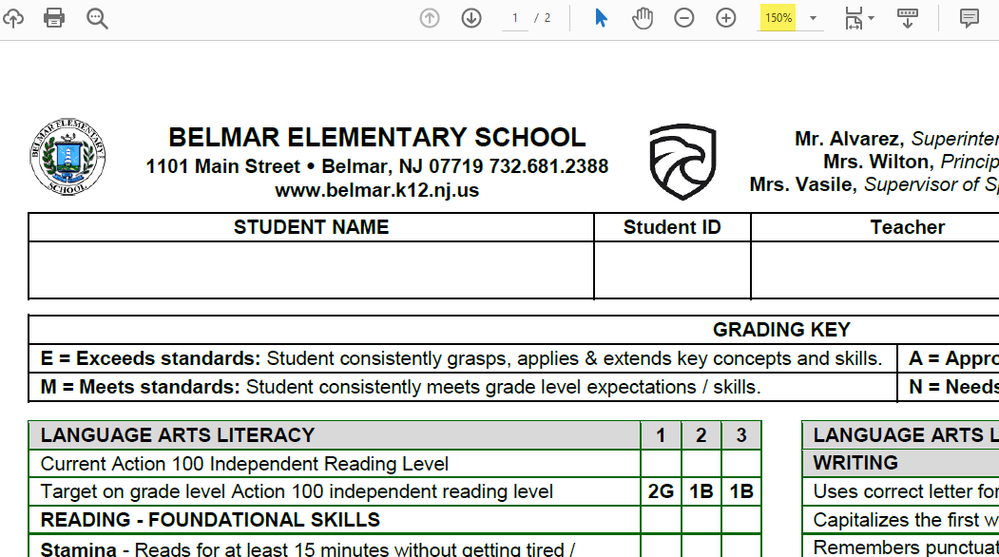Click the M = Meets standards text
999x557 pixels.
[140, 387]
